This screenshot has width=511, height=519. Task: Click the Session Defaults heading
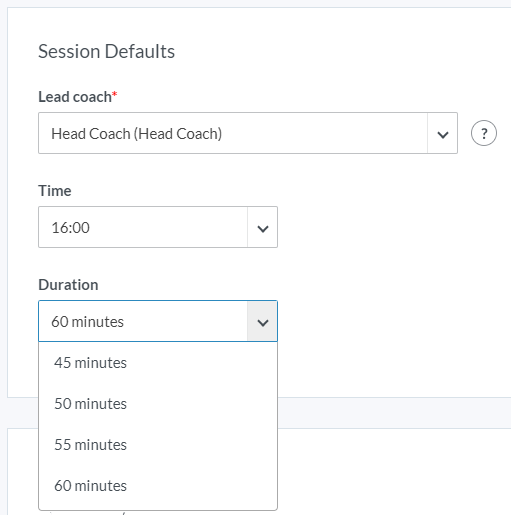tap(106, 51)
